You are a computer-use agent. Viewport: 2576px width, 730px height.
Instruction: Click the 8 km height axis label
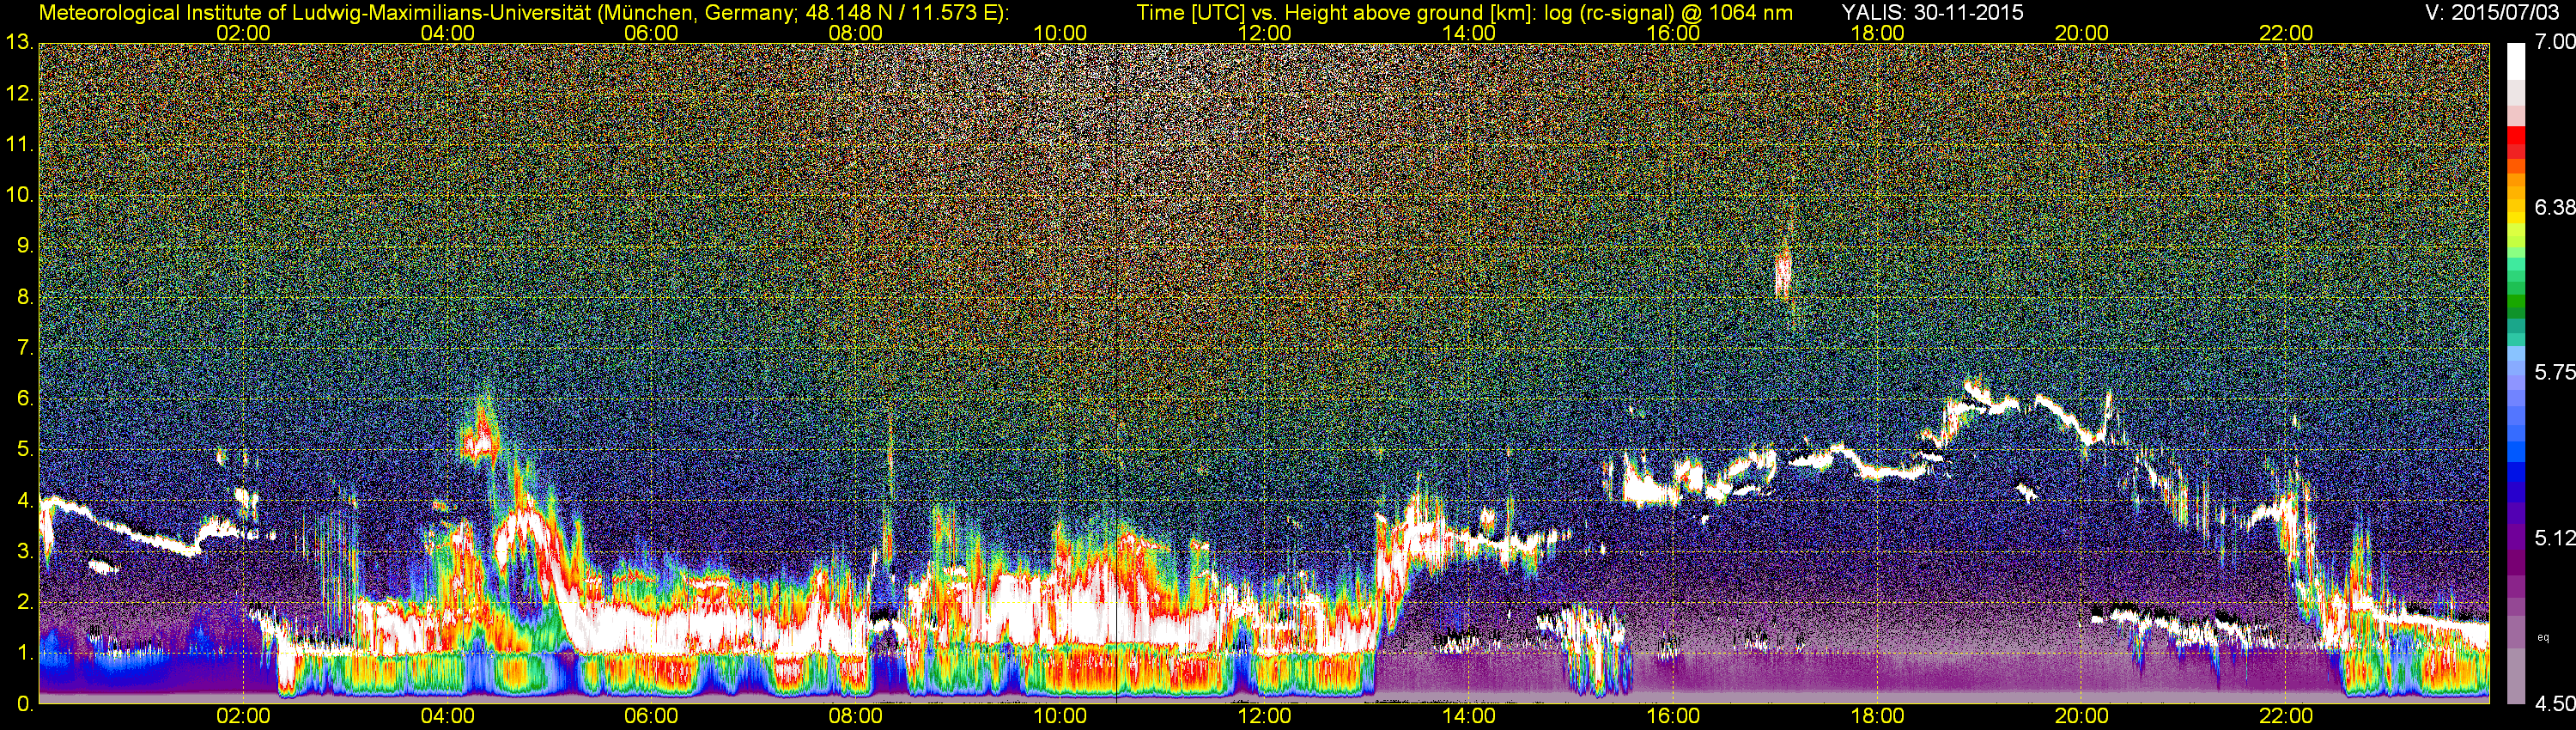pyautogui.click(x=26, y=296)
